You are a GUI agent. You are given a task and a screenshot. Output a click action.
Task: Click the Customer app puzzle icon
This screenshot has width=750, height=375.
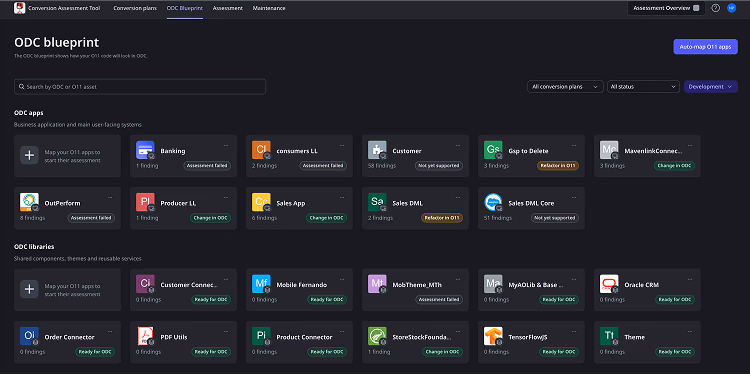[377, 150]
